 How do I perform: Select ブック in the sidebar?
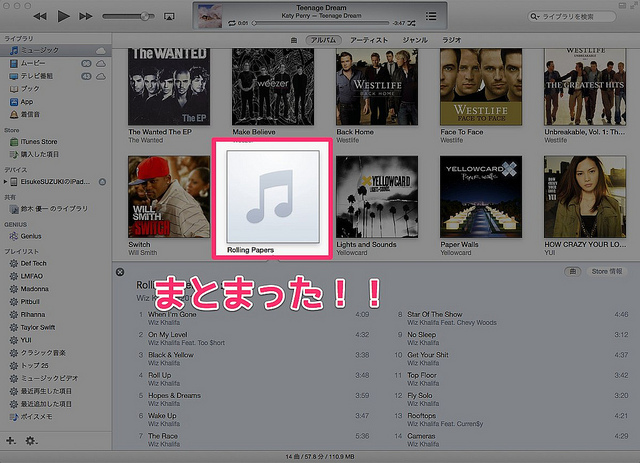coord(56,89)
